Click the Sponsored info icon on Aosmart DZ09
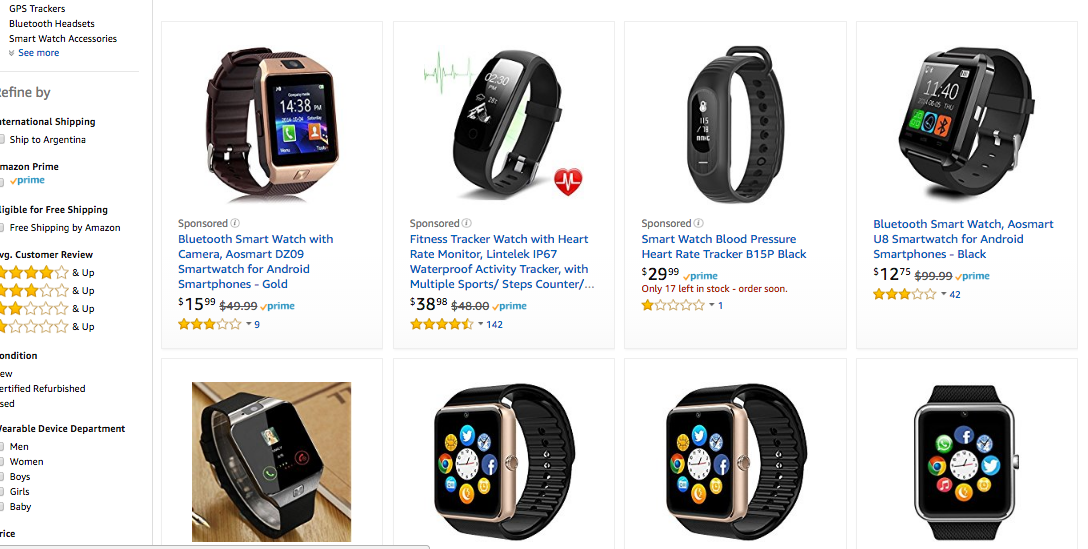Image resolution: width=1088 pixels, height=549 pixels. [x=235, y=223]
